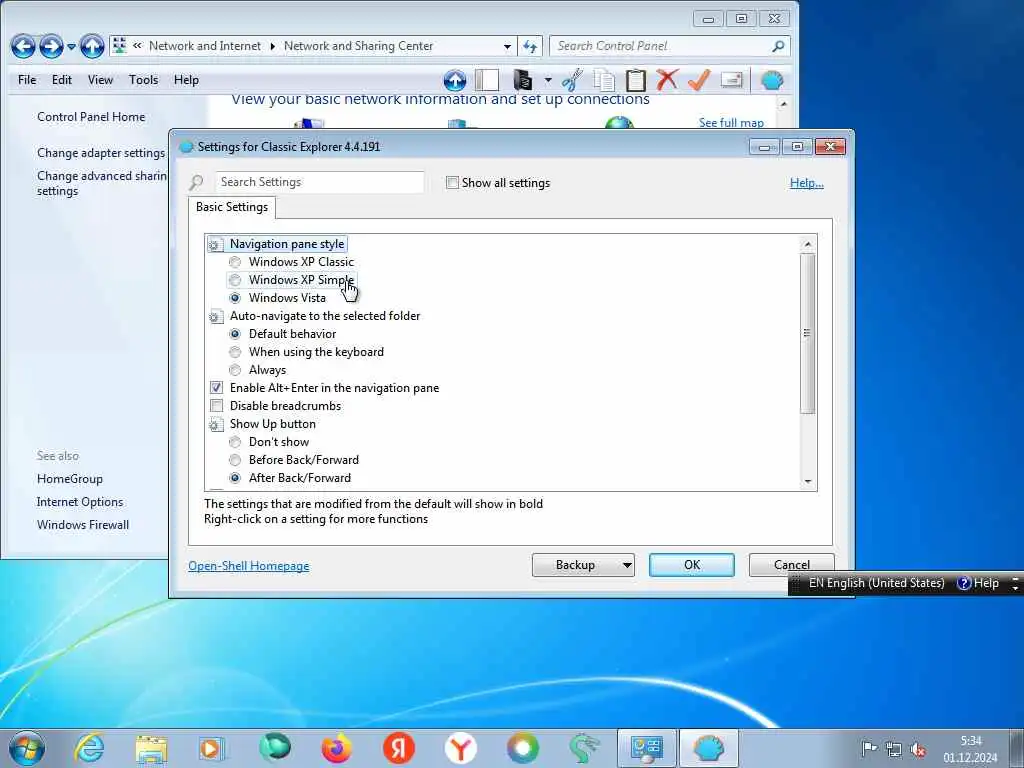Open the View menu

[100, 80]
